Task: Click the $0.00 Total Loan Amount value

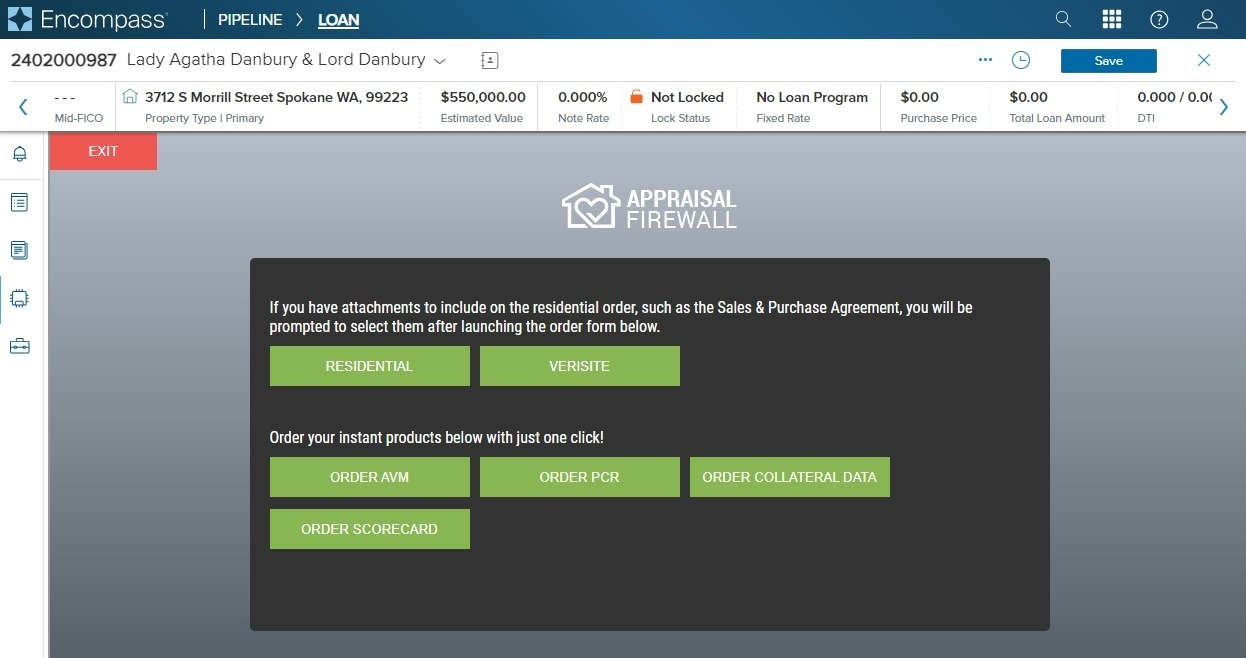Action: point(1029,97)
